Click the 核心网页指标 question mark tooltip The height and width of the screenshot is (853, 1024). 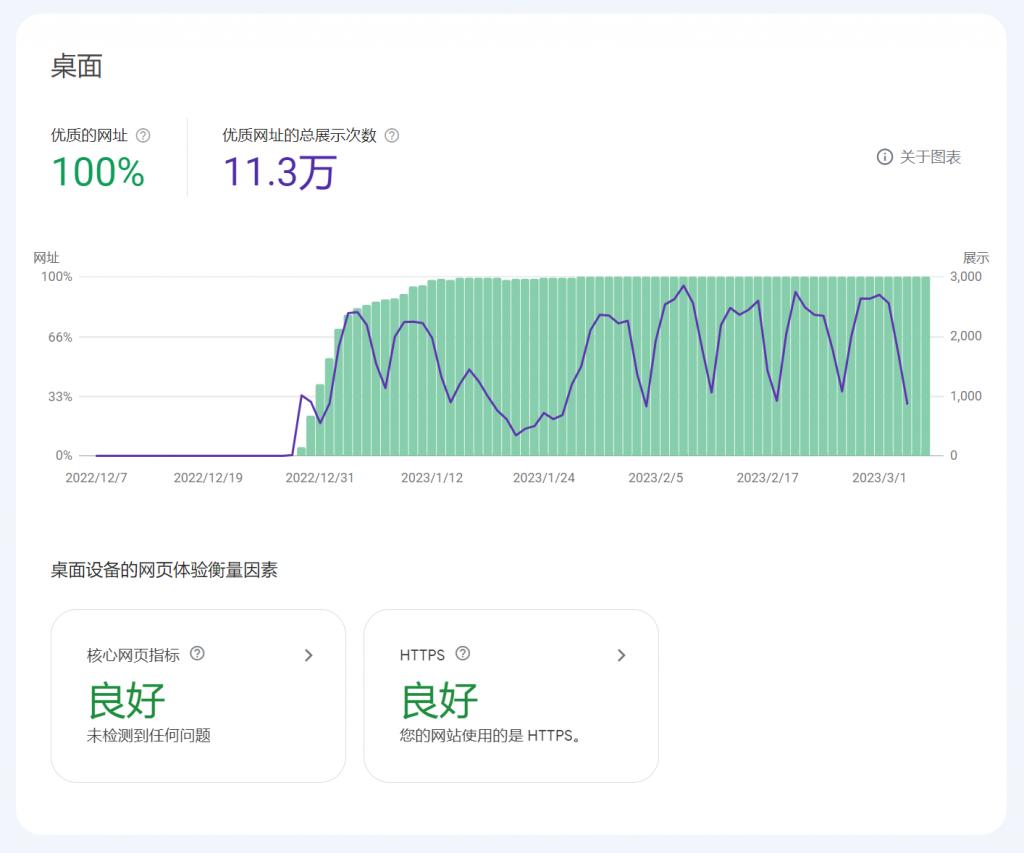(196, 655)
